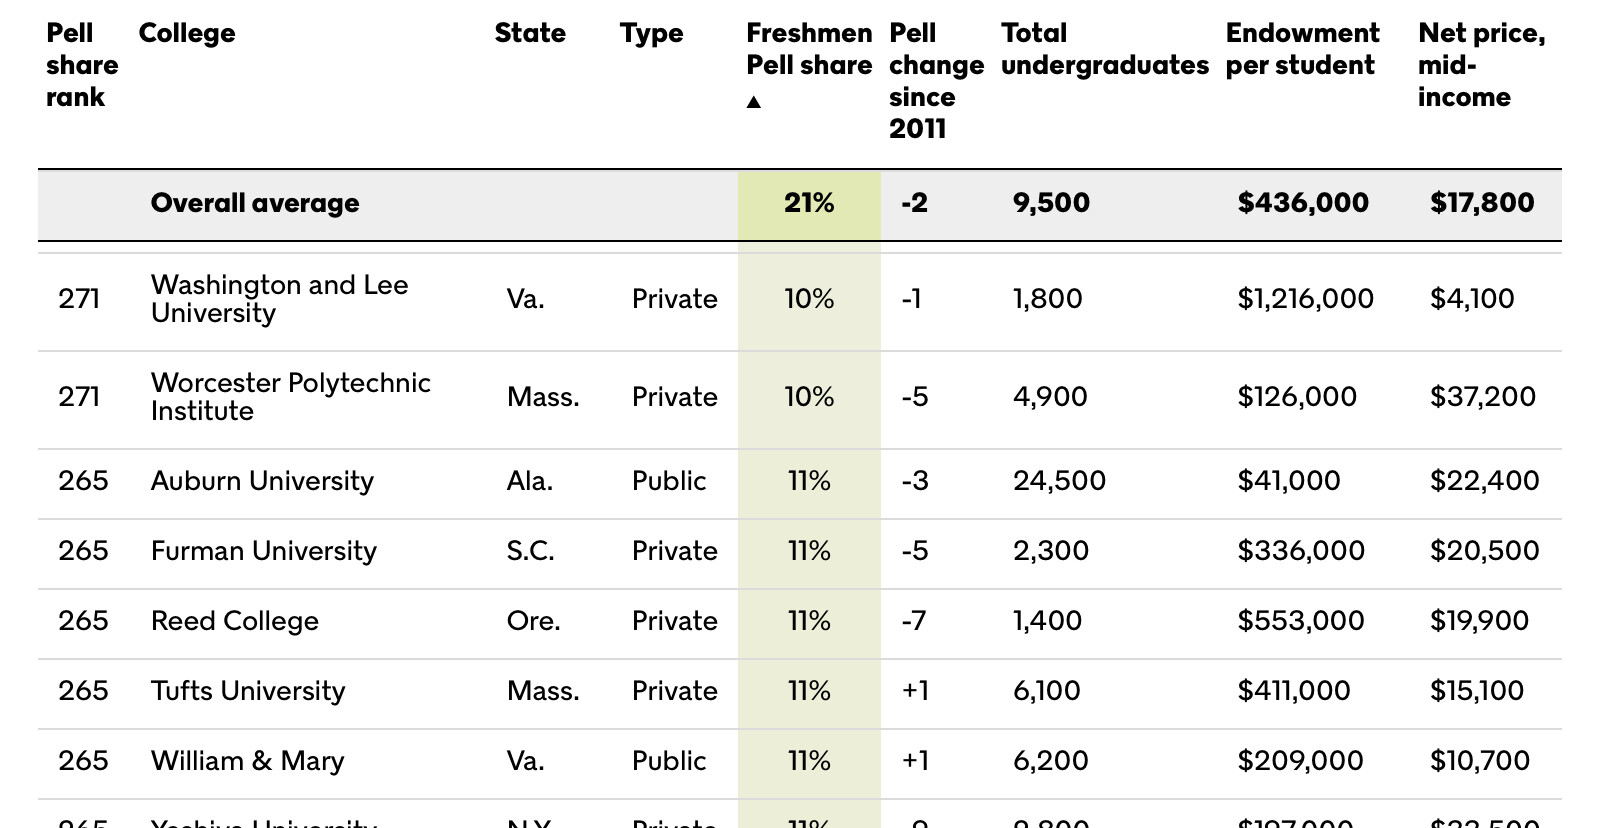Viewport: 1624px width, 828px height.
Task: Click Auburn University in the table
Action: (x=262, y=481)
